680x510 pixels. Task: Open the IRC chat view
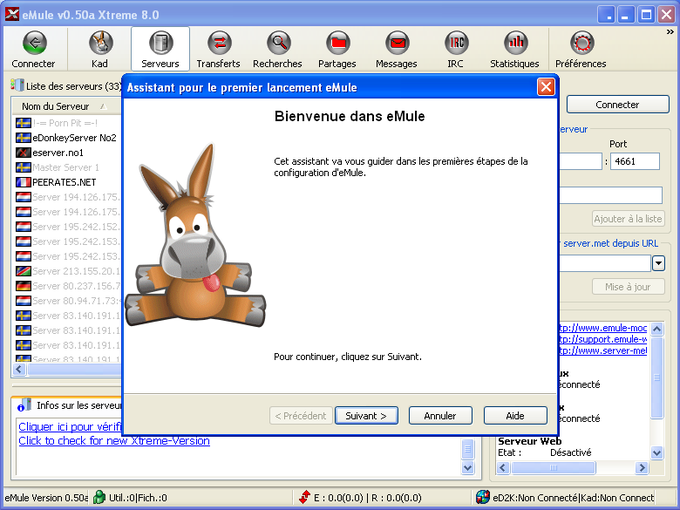456,49
